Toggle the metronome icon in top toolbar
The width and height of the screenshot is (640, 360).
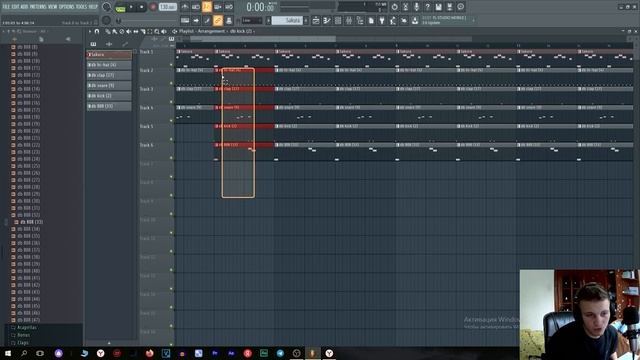pos(185,7)
